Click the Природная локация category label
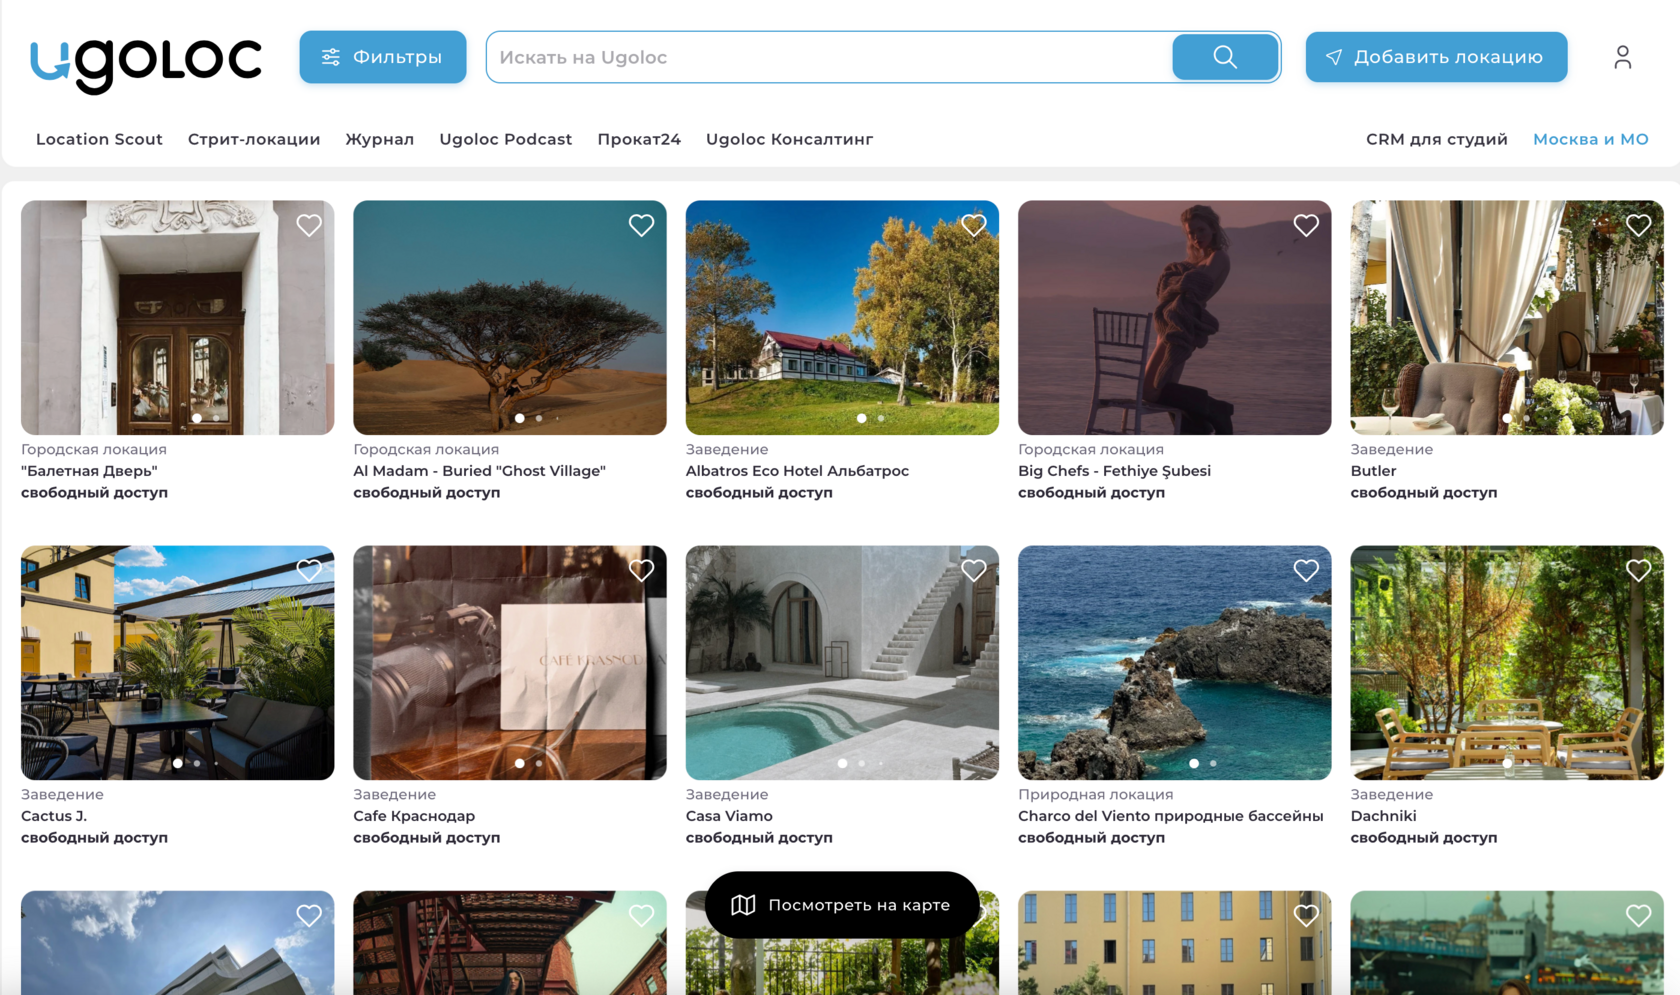The height and width of the screenshot is (995, 1680). [x=1096, y=794]
